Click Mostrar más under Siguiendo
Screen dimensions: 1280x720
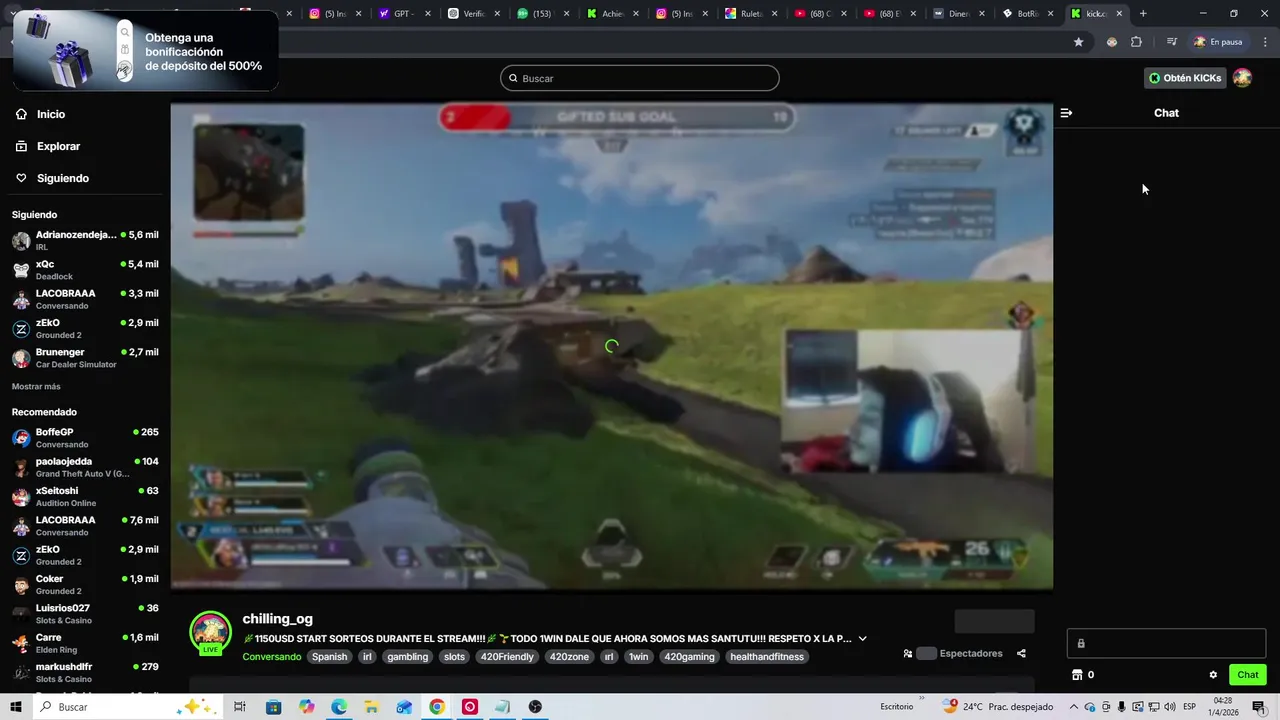click(x=36, y=386)
